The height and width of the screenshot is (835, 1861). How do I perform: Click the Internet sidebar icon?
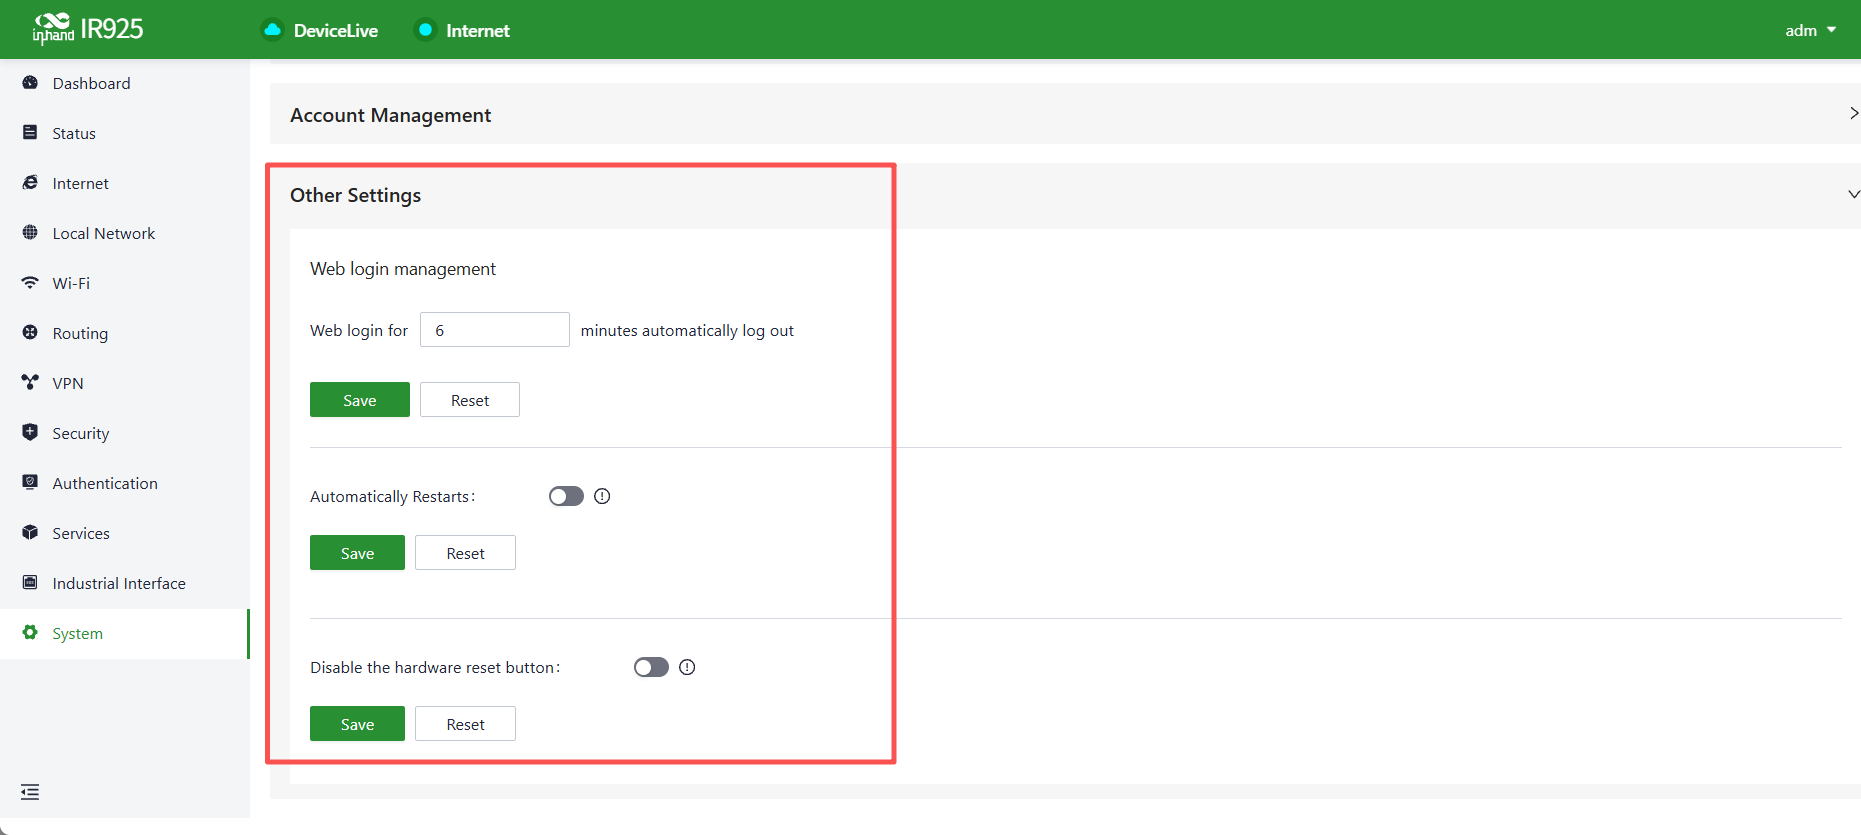pos(30,183)
